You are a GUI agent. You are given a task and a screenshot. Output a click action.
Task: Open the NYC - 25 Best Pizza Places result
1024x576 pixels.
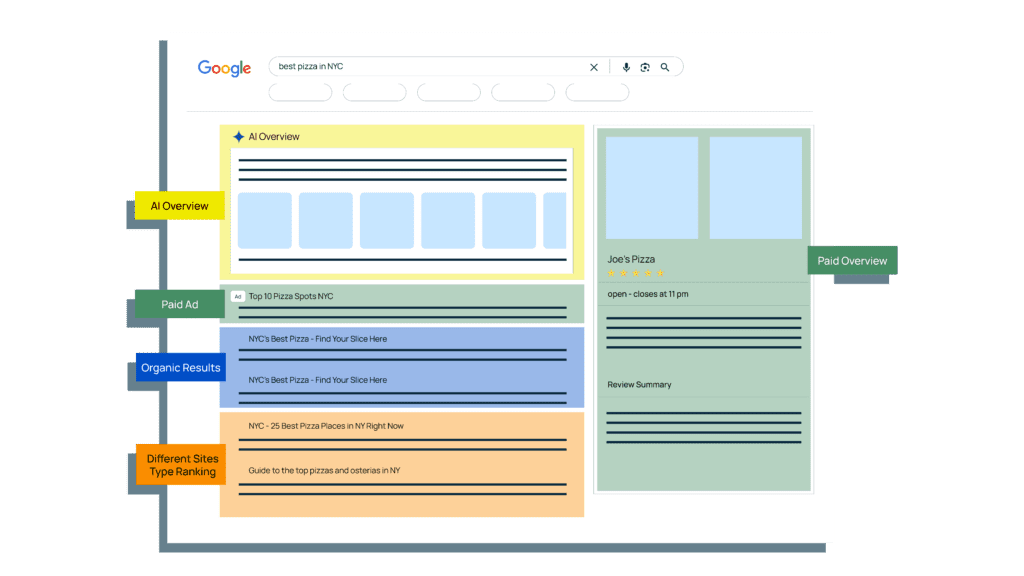tap(326, 426)
